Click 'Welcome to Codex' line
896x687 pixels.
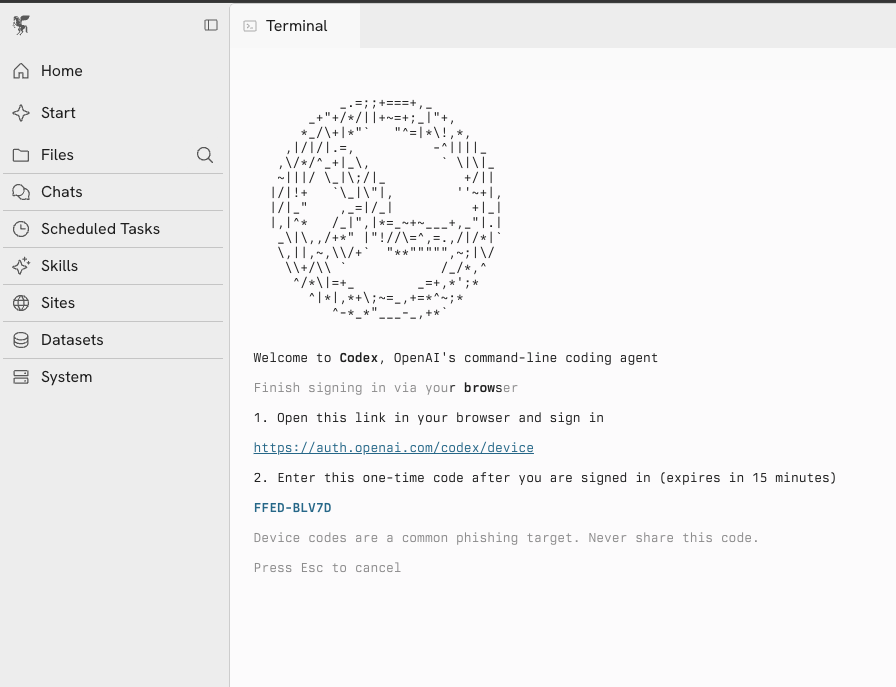(x=455, y=358)
